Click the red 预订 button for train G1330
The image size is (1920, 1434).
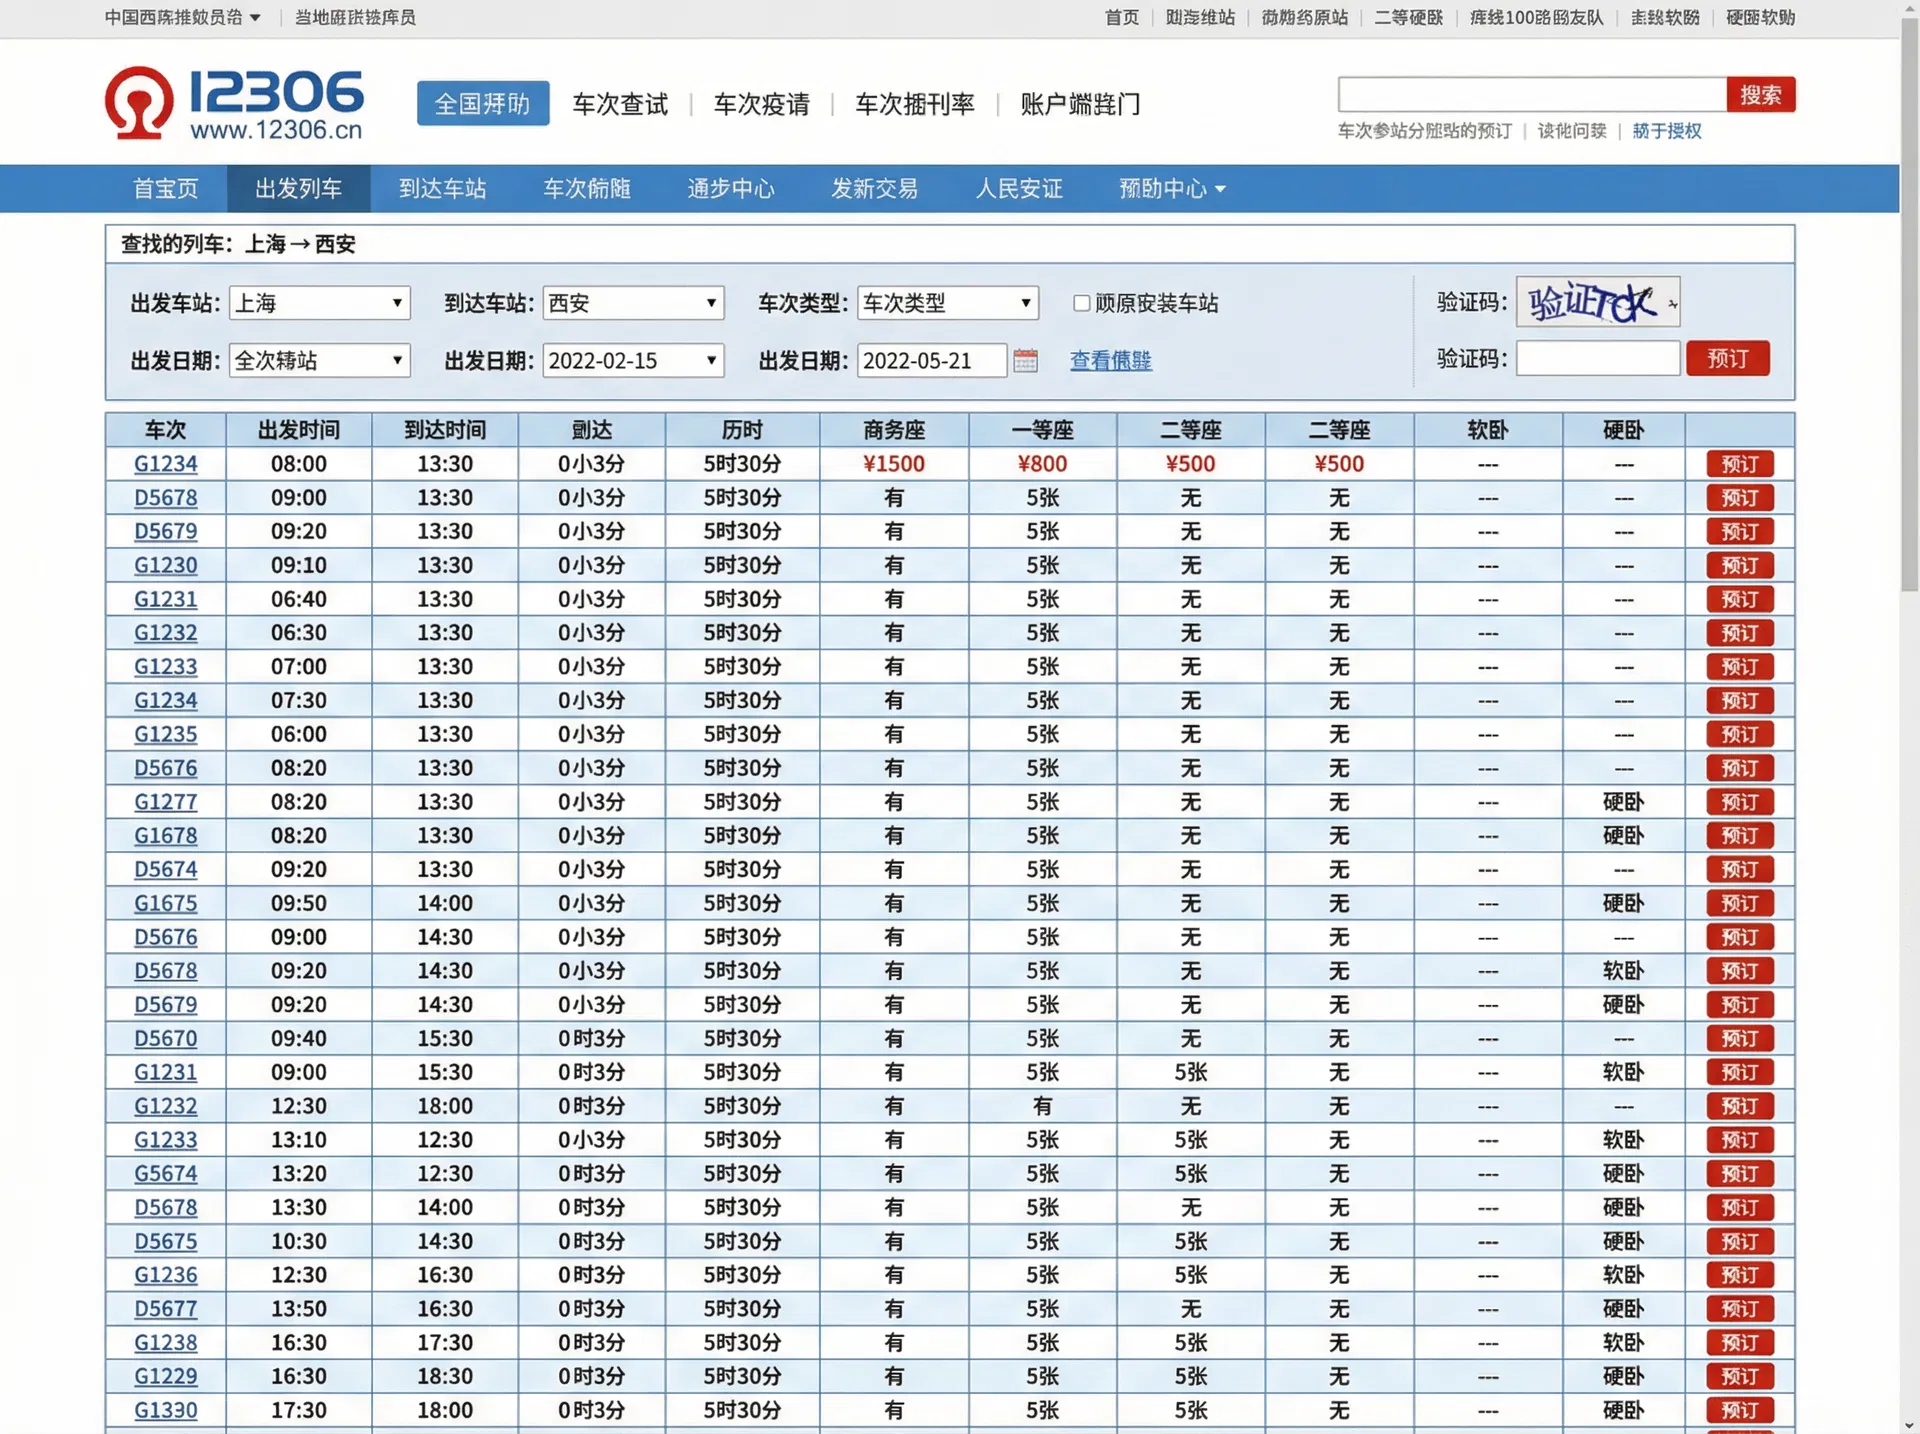click(x=1739, y=1410)
